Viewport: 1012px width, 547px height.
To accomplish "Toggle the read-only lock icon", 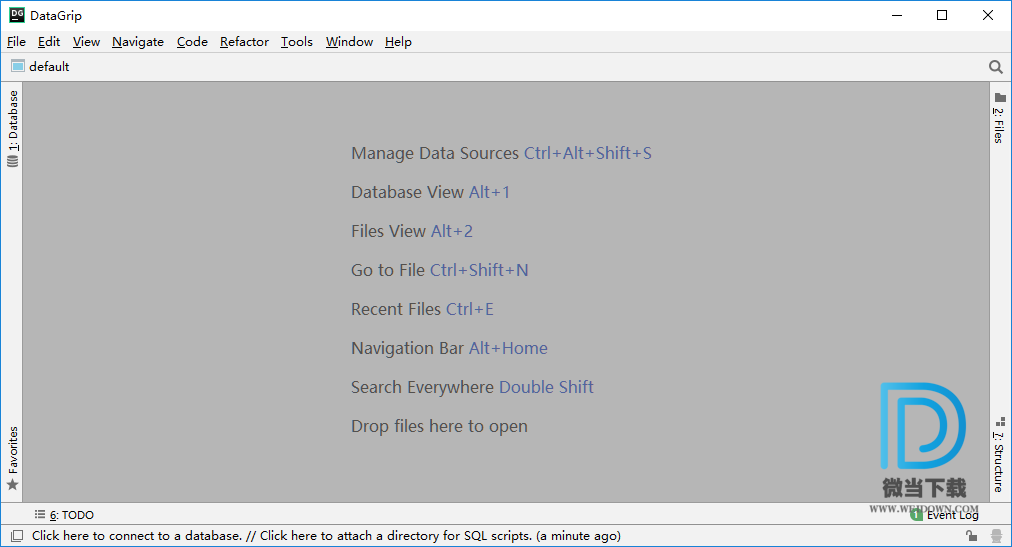I will coord(971,535).
